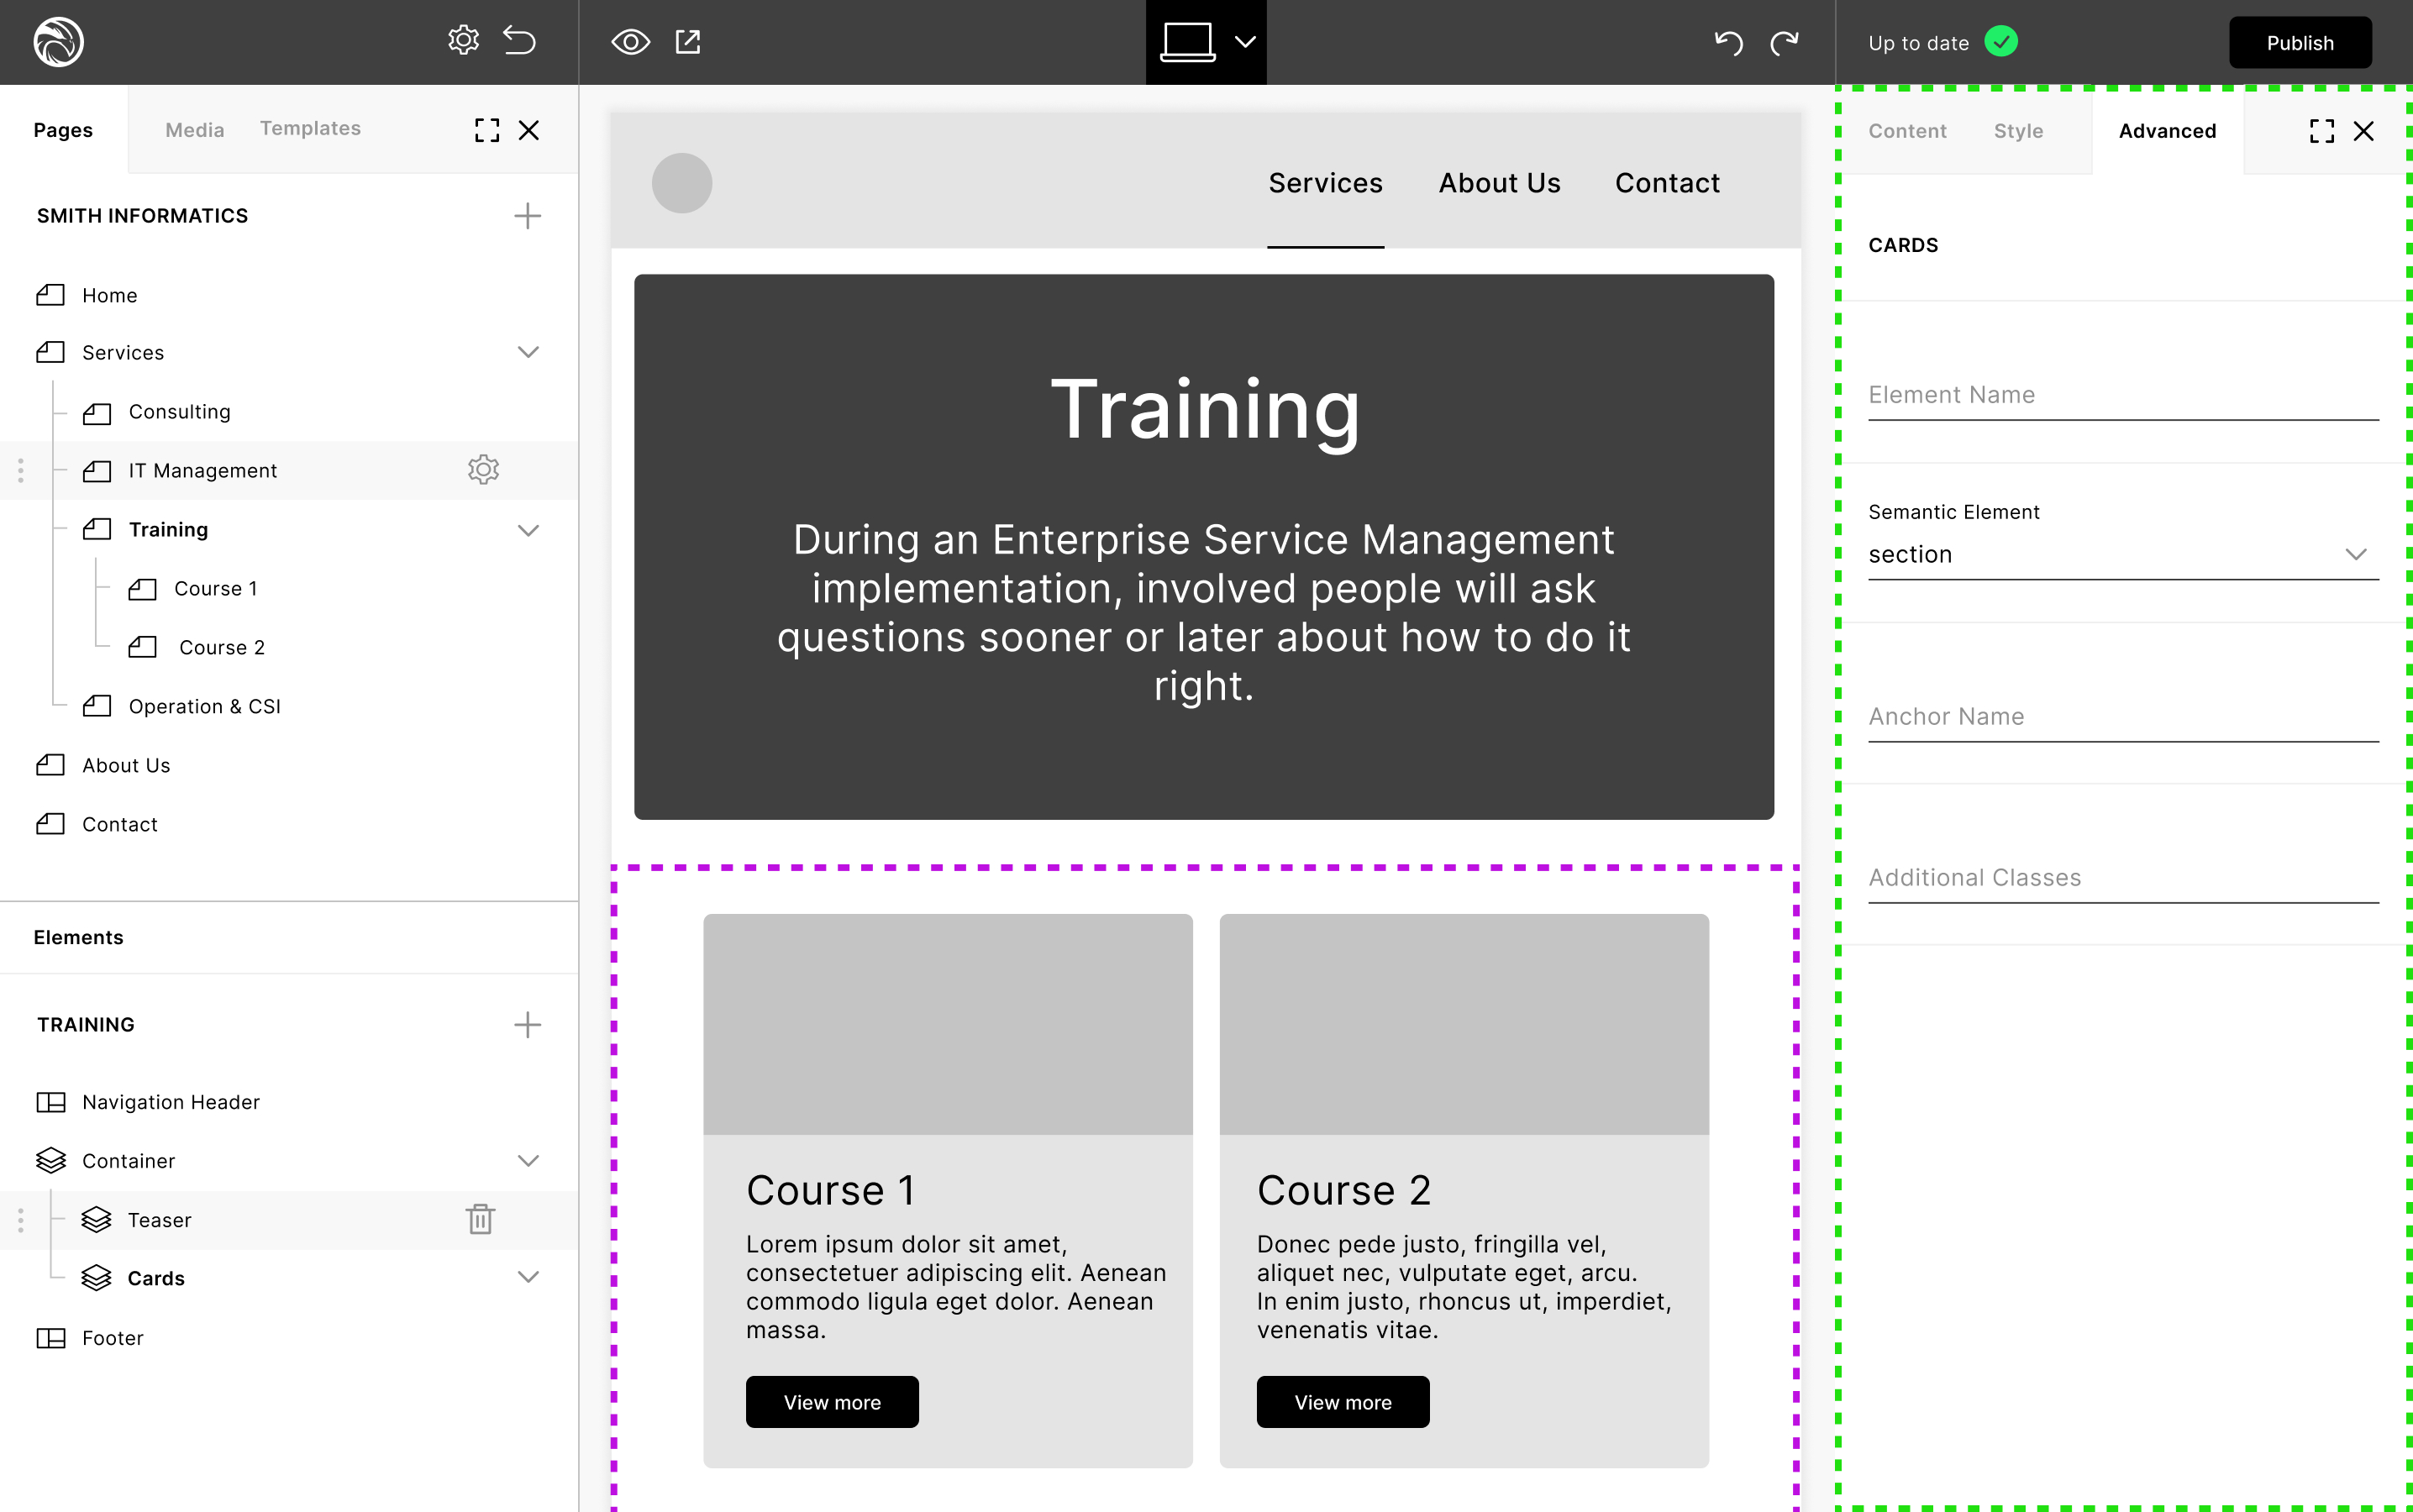
Task: Add new page with Smith Informatics plus
Action: [x=527, y=216]
